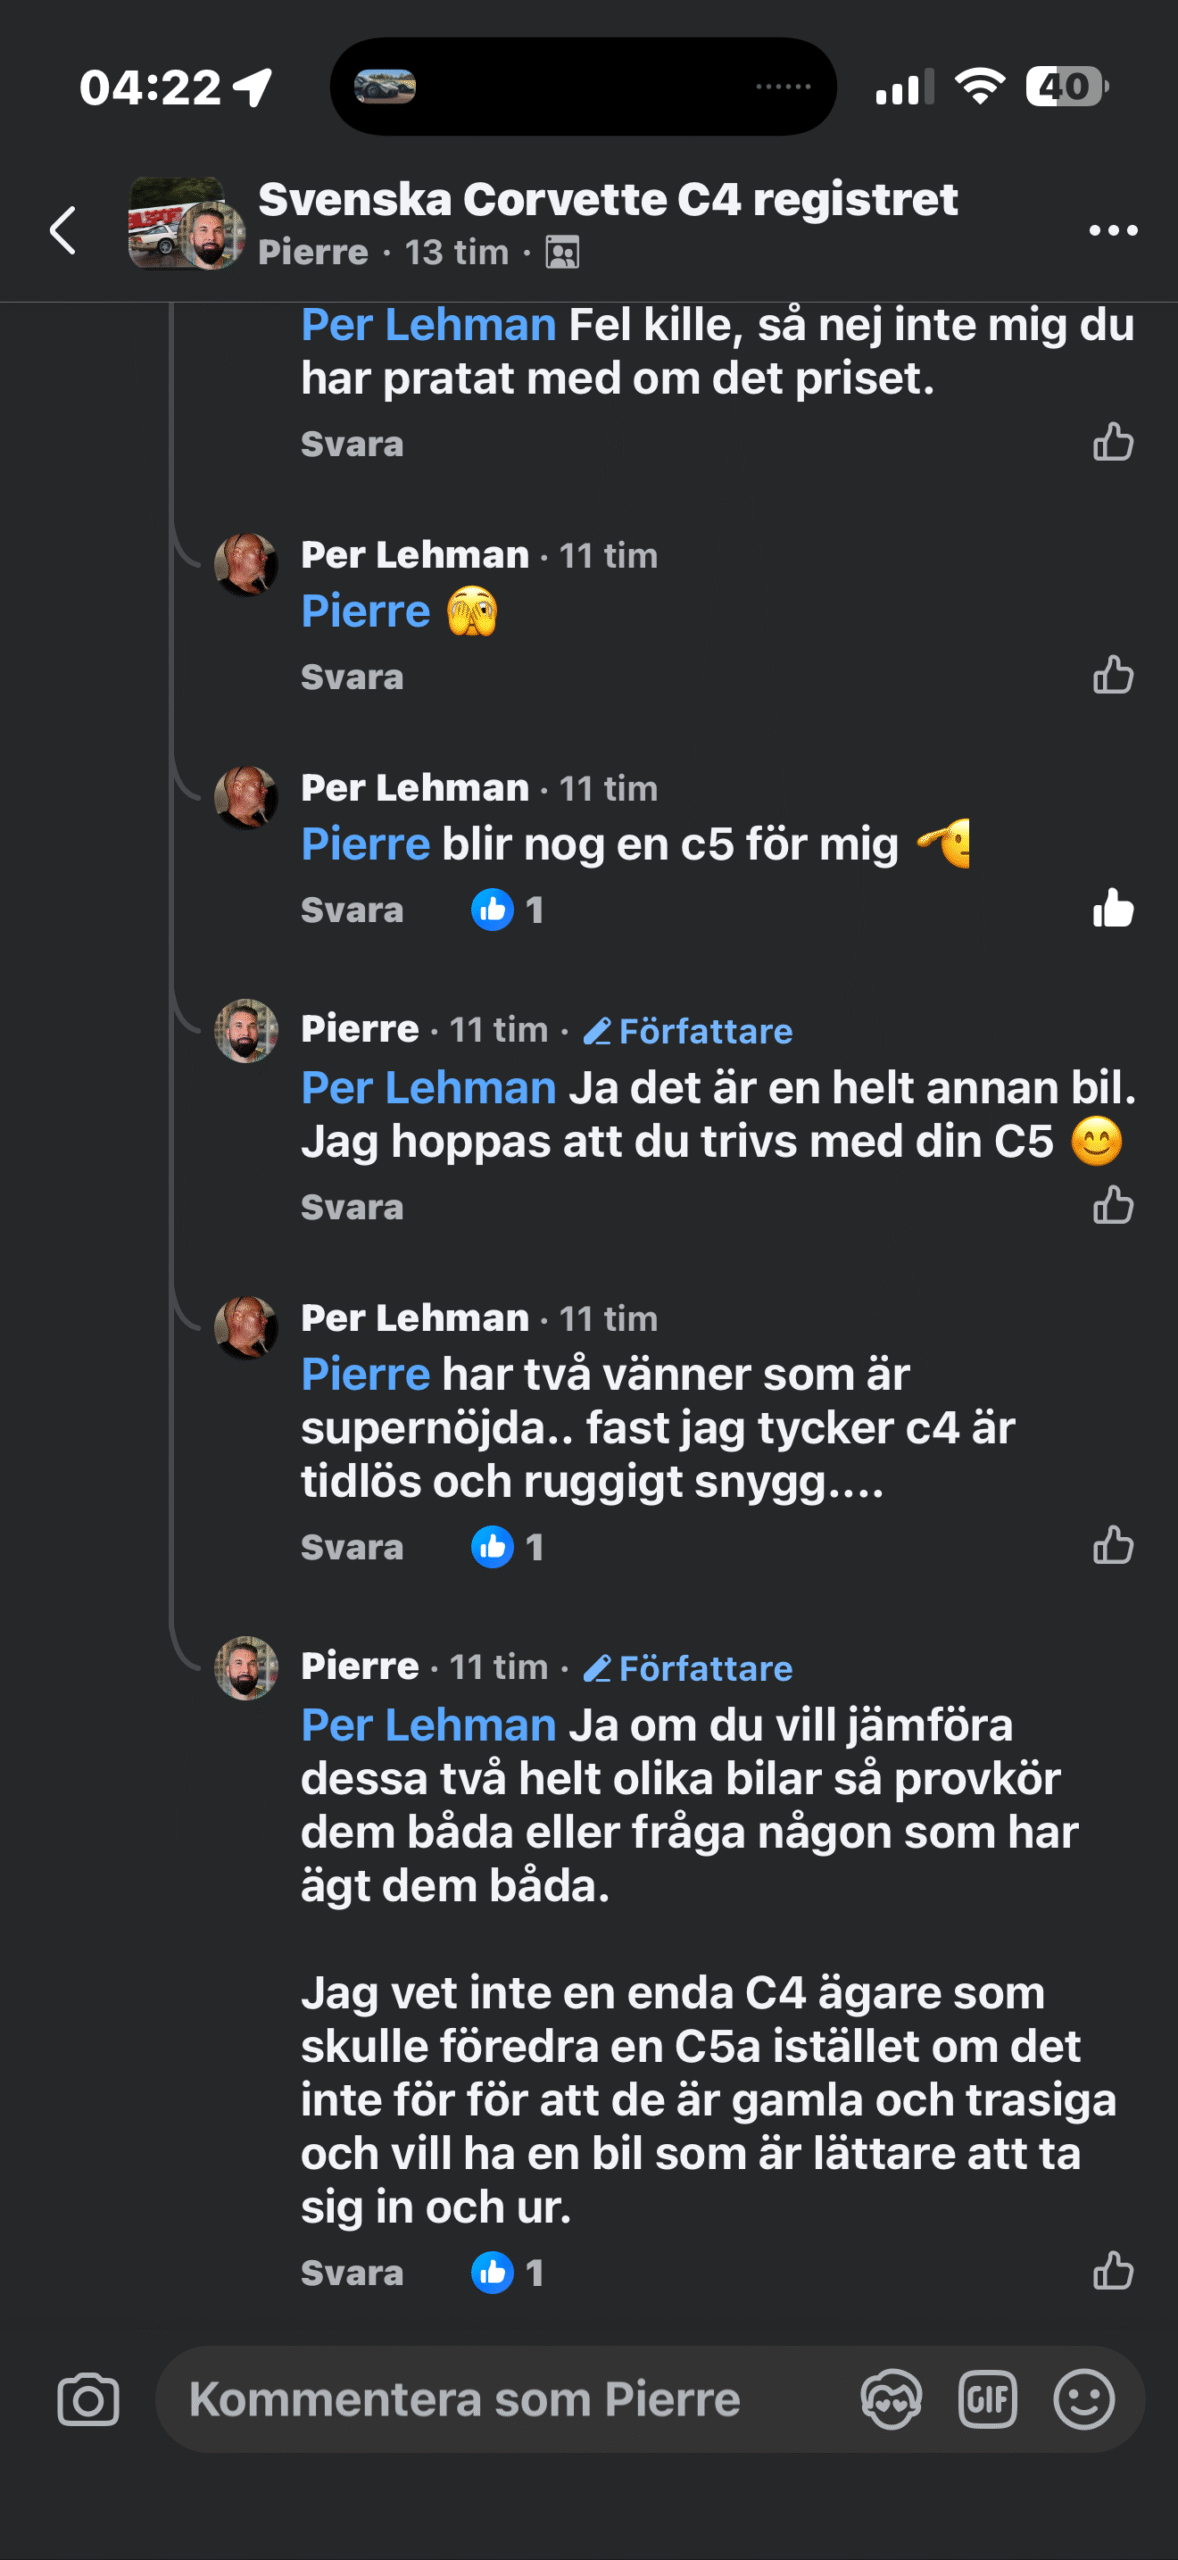This screenshot has height=2560, width=1178.
Task: Tap the 'Per Lehman' mention in 'Fel kille' comment
Action: coord(428,325)
